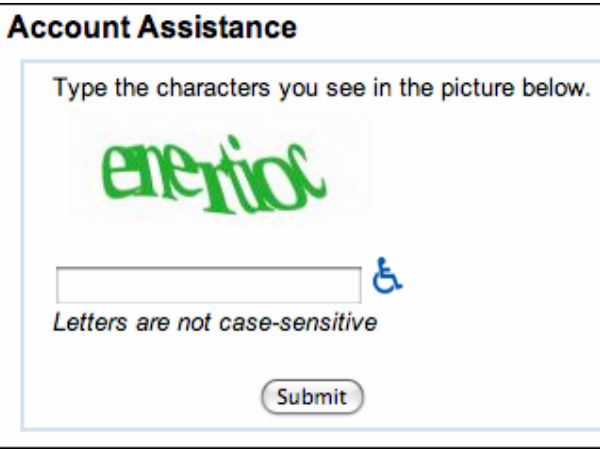Screen dimensions: 600x450
Task: Submit the typed CAPTCHA characters
Action: point(312,396)
